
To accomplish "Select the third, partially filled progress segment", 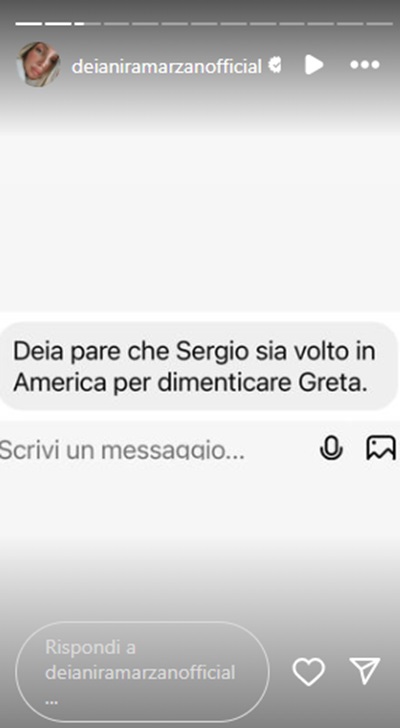I will point(88,23).
